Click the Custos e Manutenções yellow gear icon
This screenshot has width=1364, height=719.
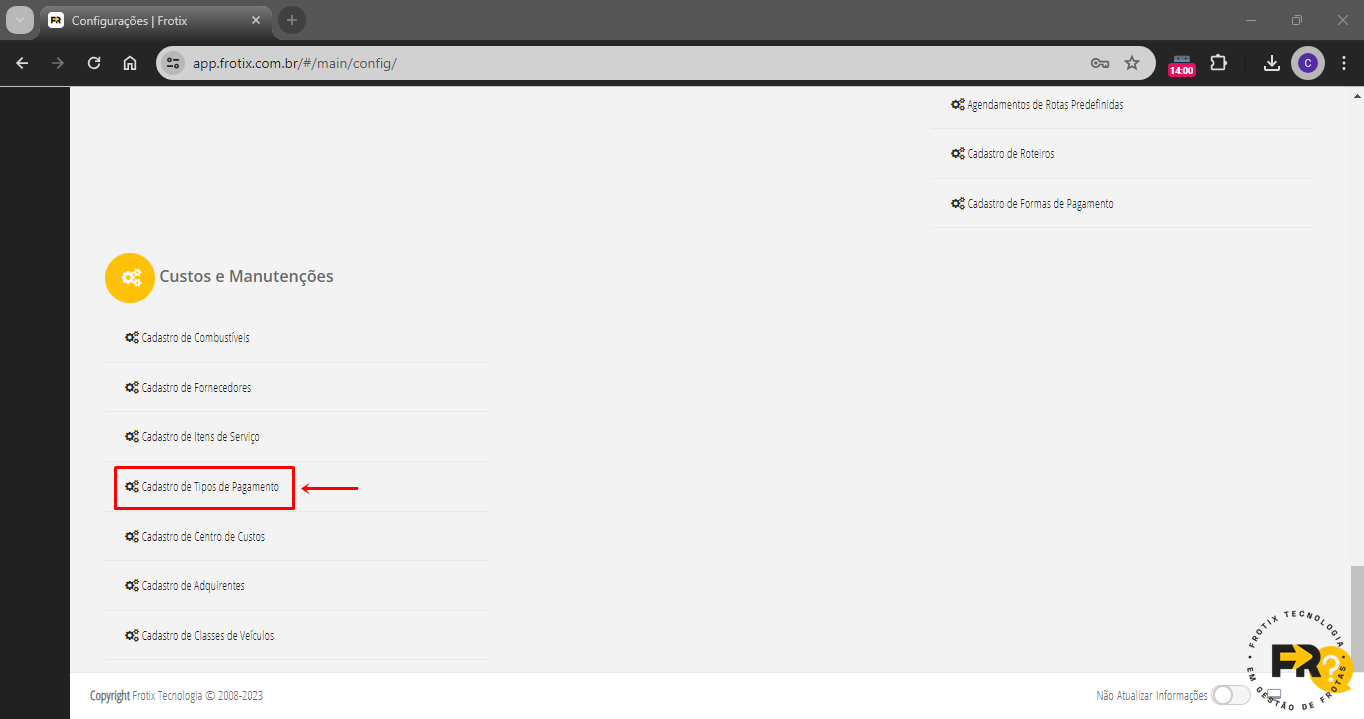click(x=130, y=277)
